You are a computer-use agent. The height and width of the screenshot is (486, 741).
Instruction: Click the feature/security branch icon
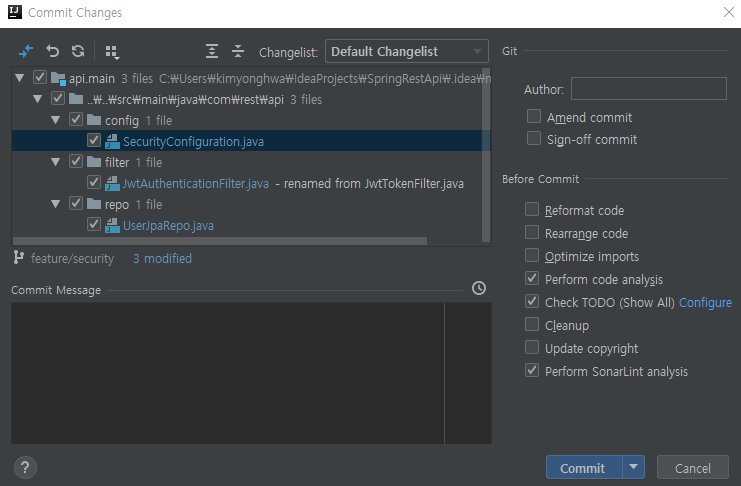point(18,258)
